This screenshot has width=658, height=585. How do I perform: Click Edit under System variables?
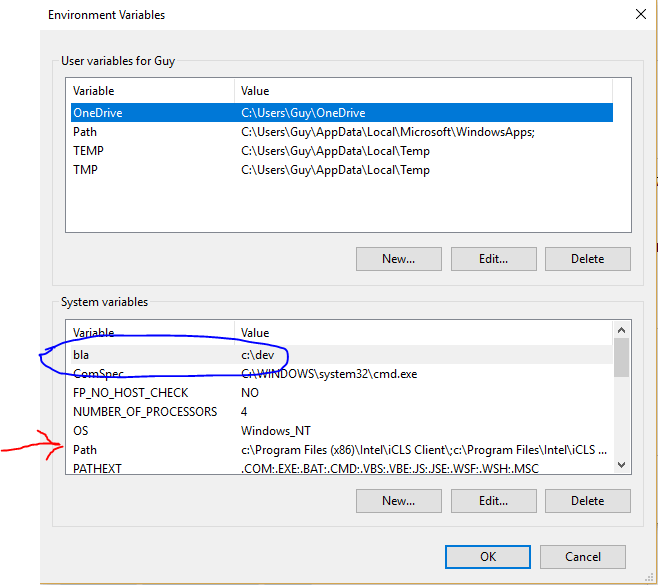pyautogui.click(x=494, y=501)
